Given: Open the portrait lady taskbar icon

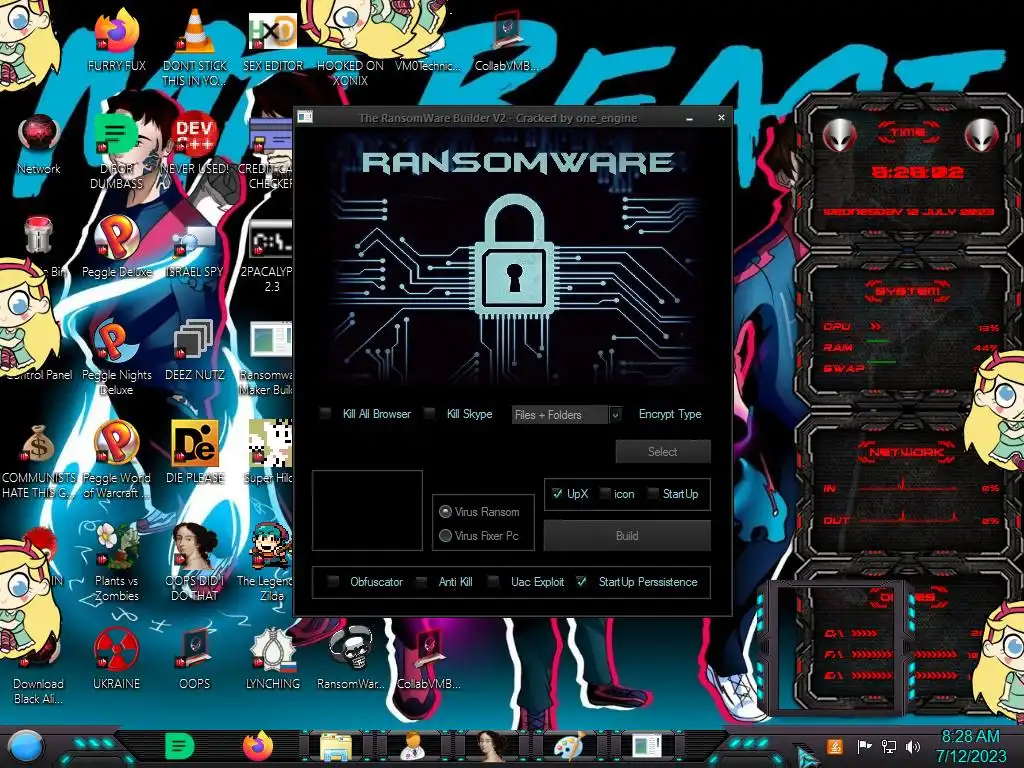Looking at the screenshot, I should (491, 747).
